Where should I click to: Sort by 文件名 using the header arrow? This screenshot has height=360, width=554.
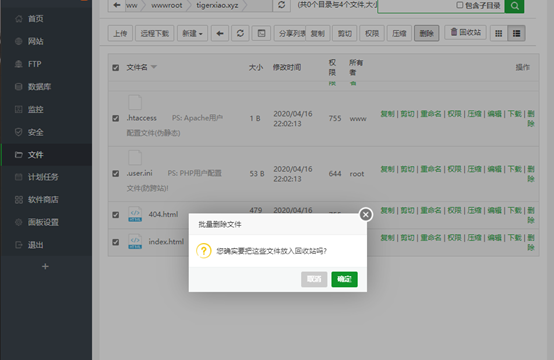(154, 66)
